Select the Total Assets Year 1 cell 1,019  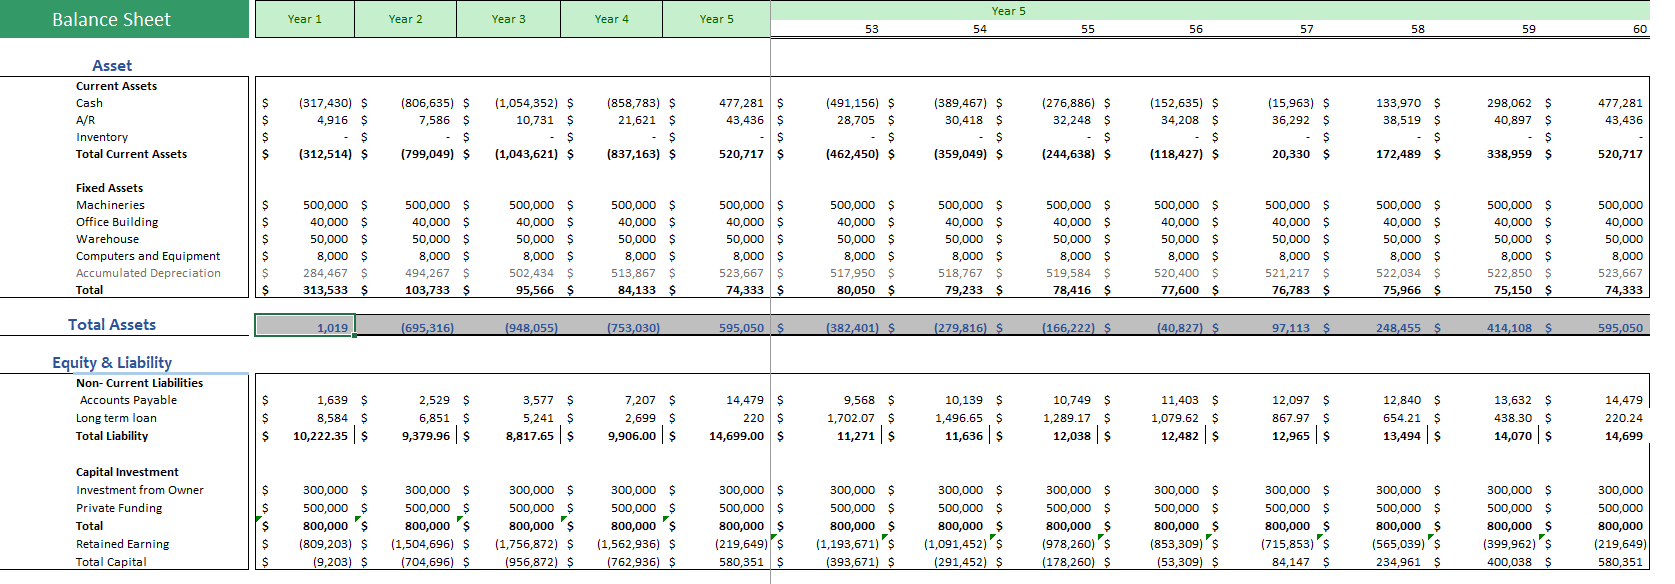click(305, 326)
